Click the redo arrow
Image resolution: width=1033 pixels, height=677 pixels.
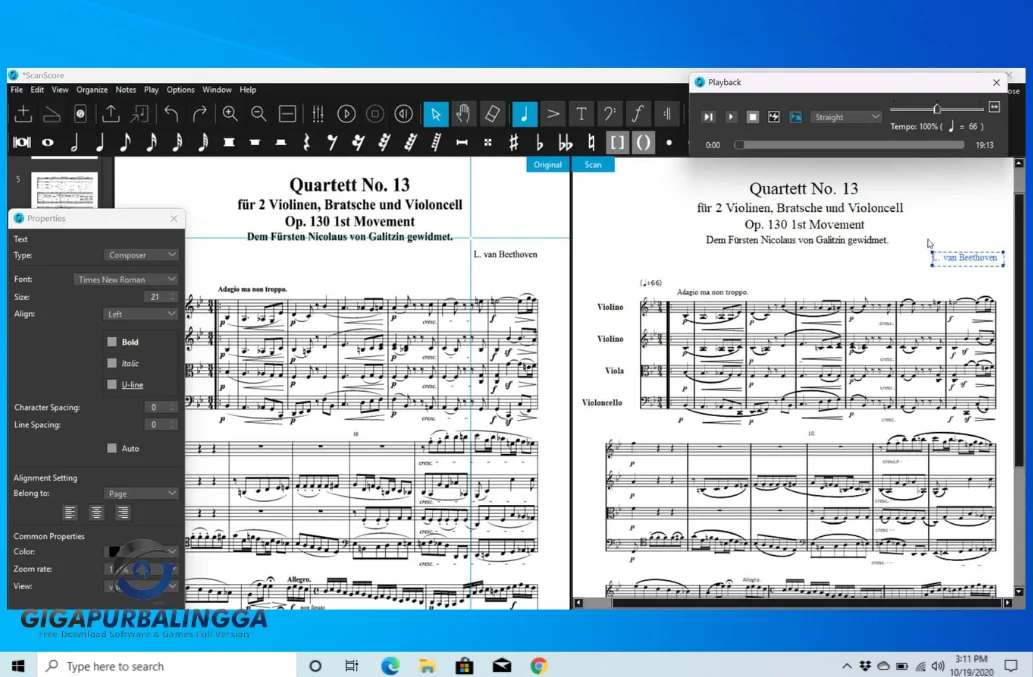pyautogui.click(x=200, y=114)
